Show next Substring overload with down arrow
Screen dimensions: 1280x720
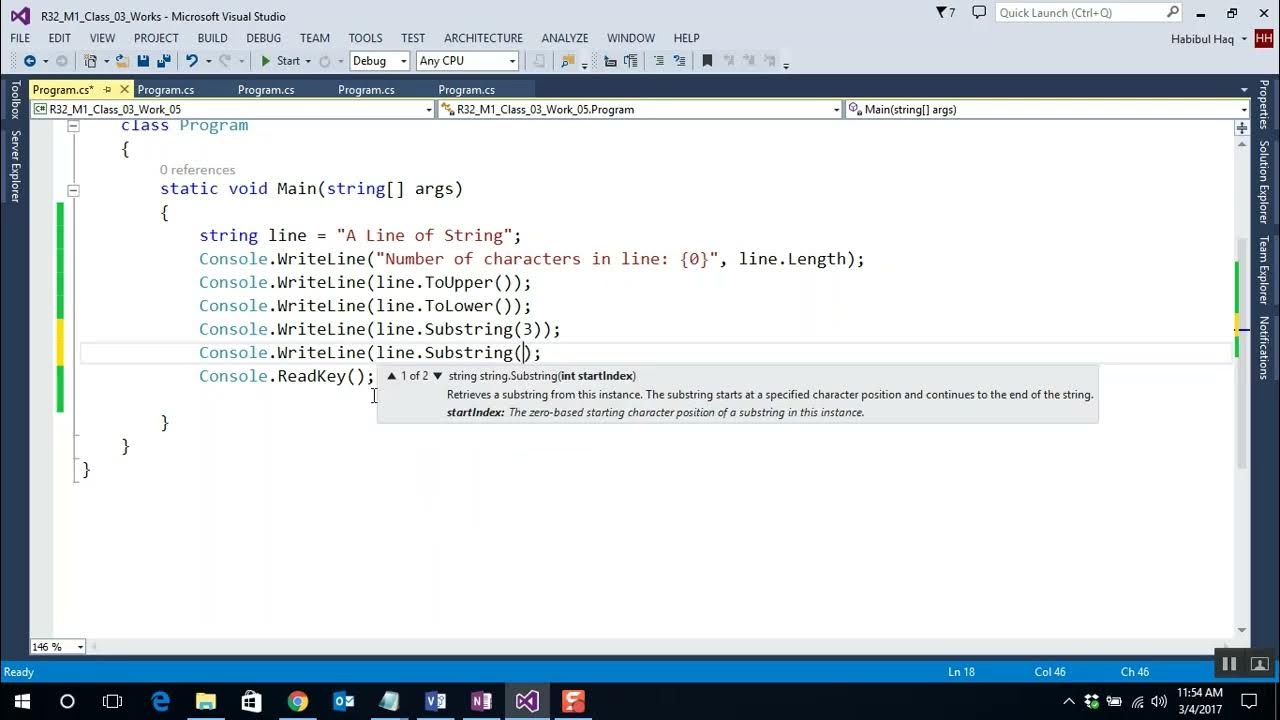437,376
